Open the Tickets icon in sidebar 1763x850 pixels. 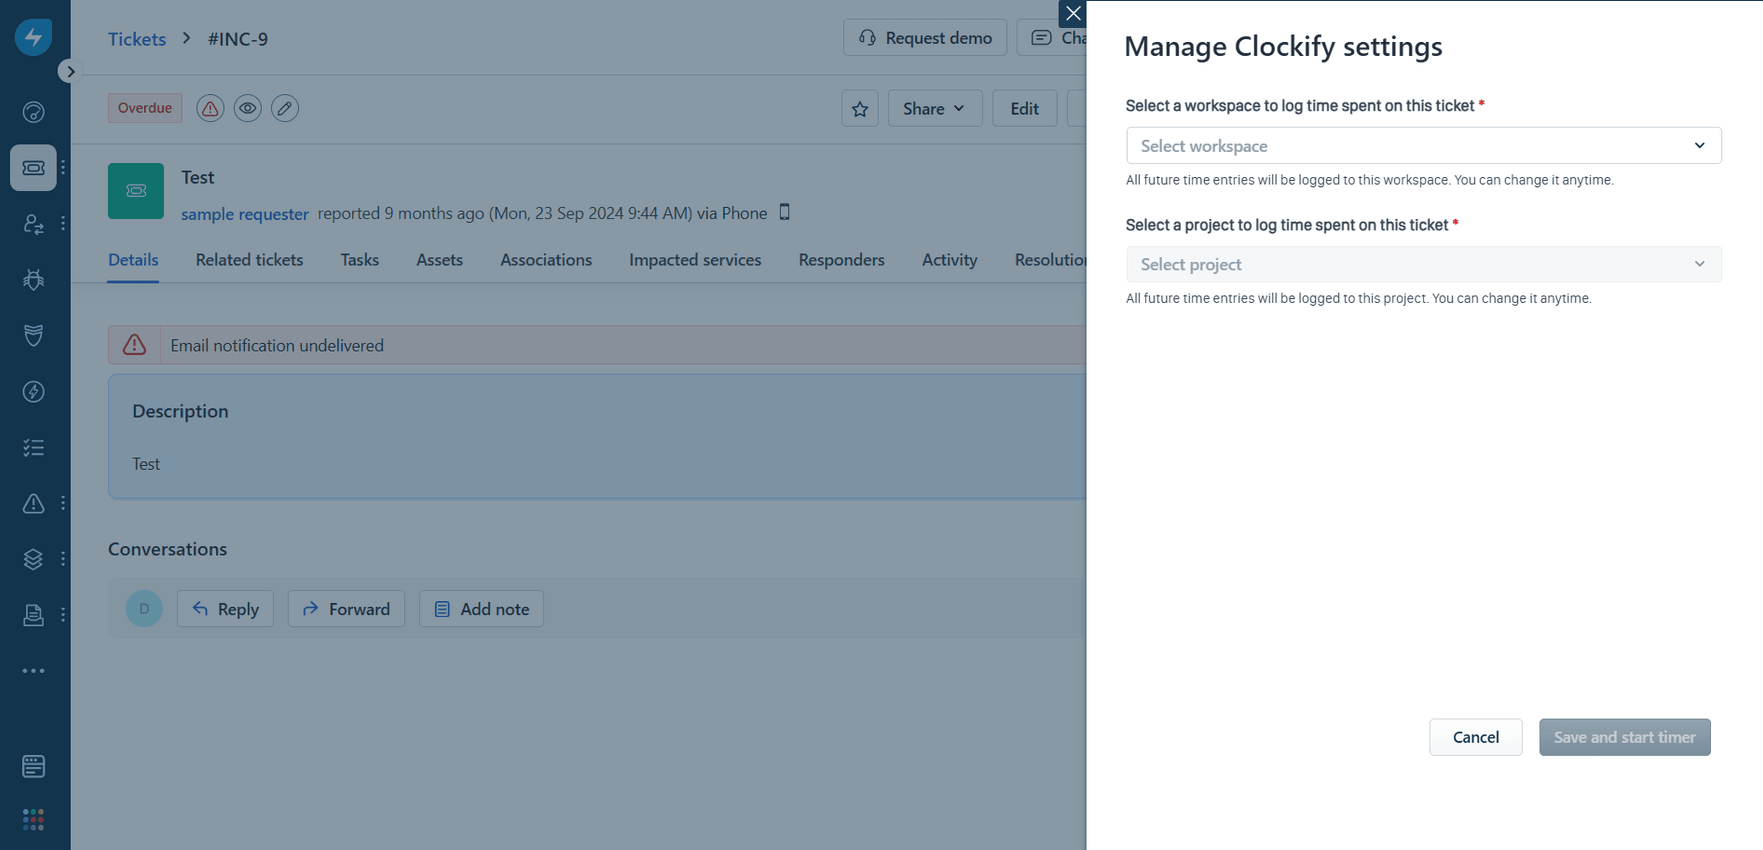tap(34, 168)
